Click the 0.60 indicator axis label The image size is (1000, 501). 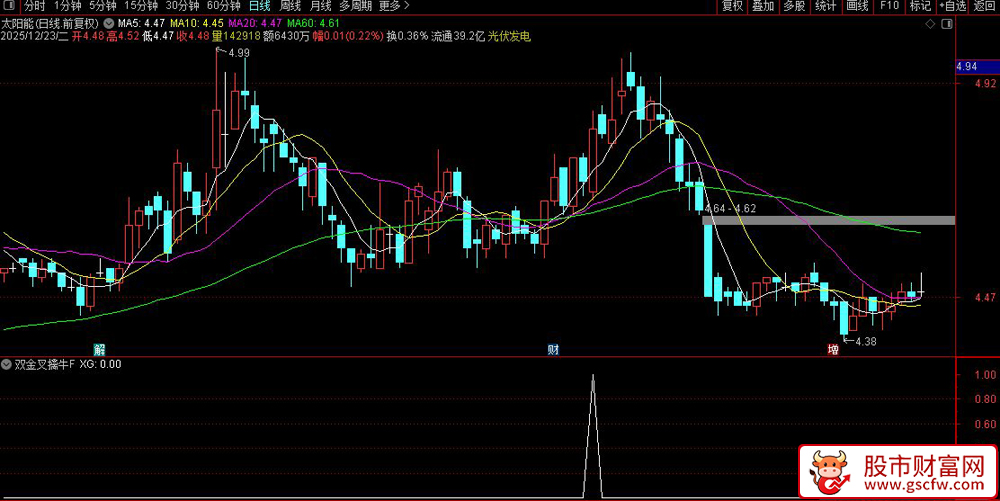pyautogui.click(x=987, y=424)
